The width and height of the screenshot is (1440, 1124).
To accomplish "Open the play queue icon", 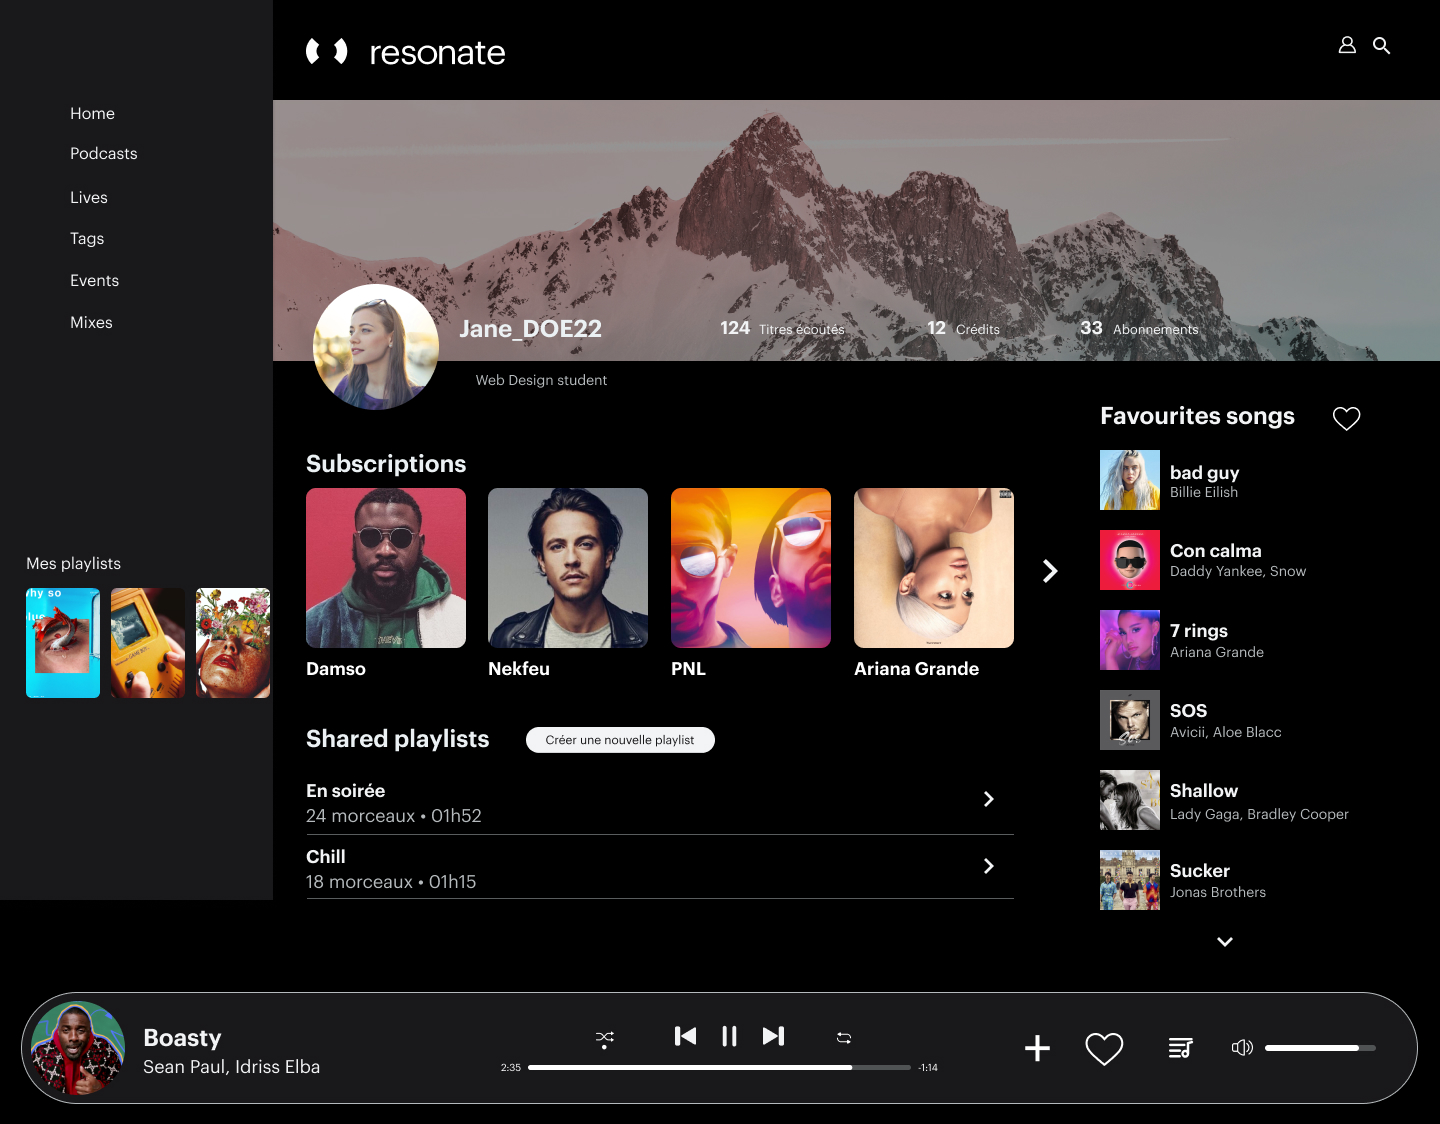I will pyautogui.click(x=1180, y=1048).
